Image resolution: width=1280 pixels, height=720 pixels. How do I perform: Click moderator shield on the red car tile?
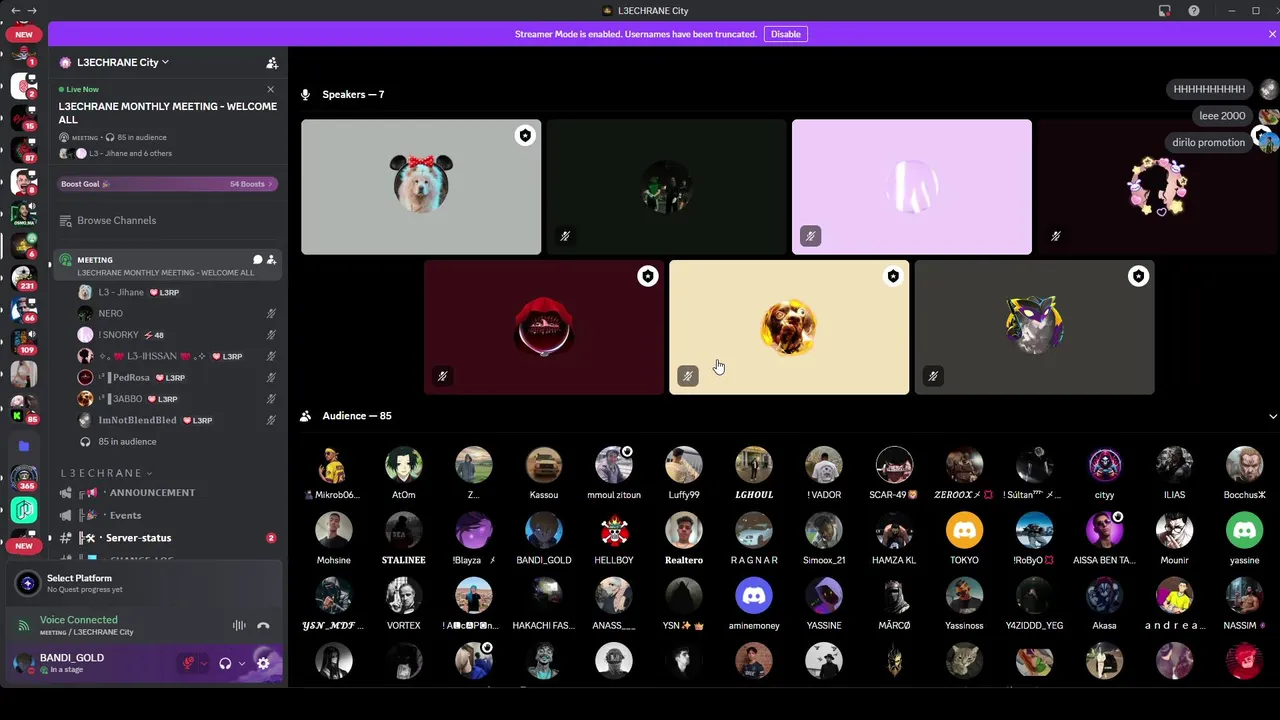pos(648,277)
